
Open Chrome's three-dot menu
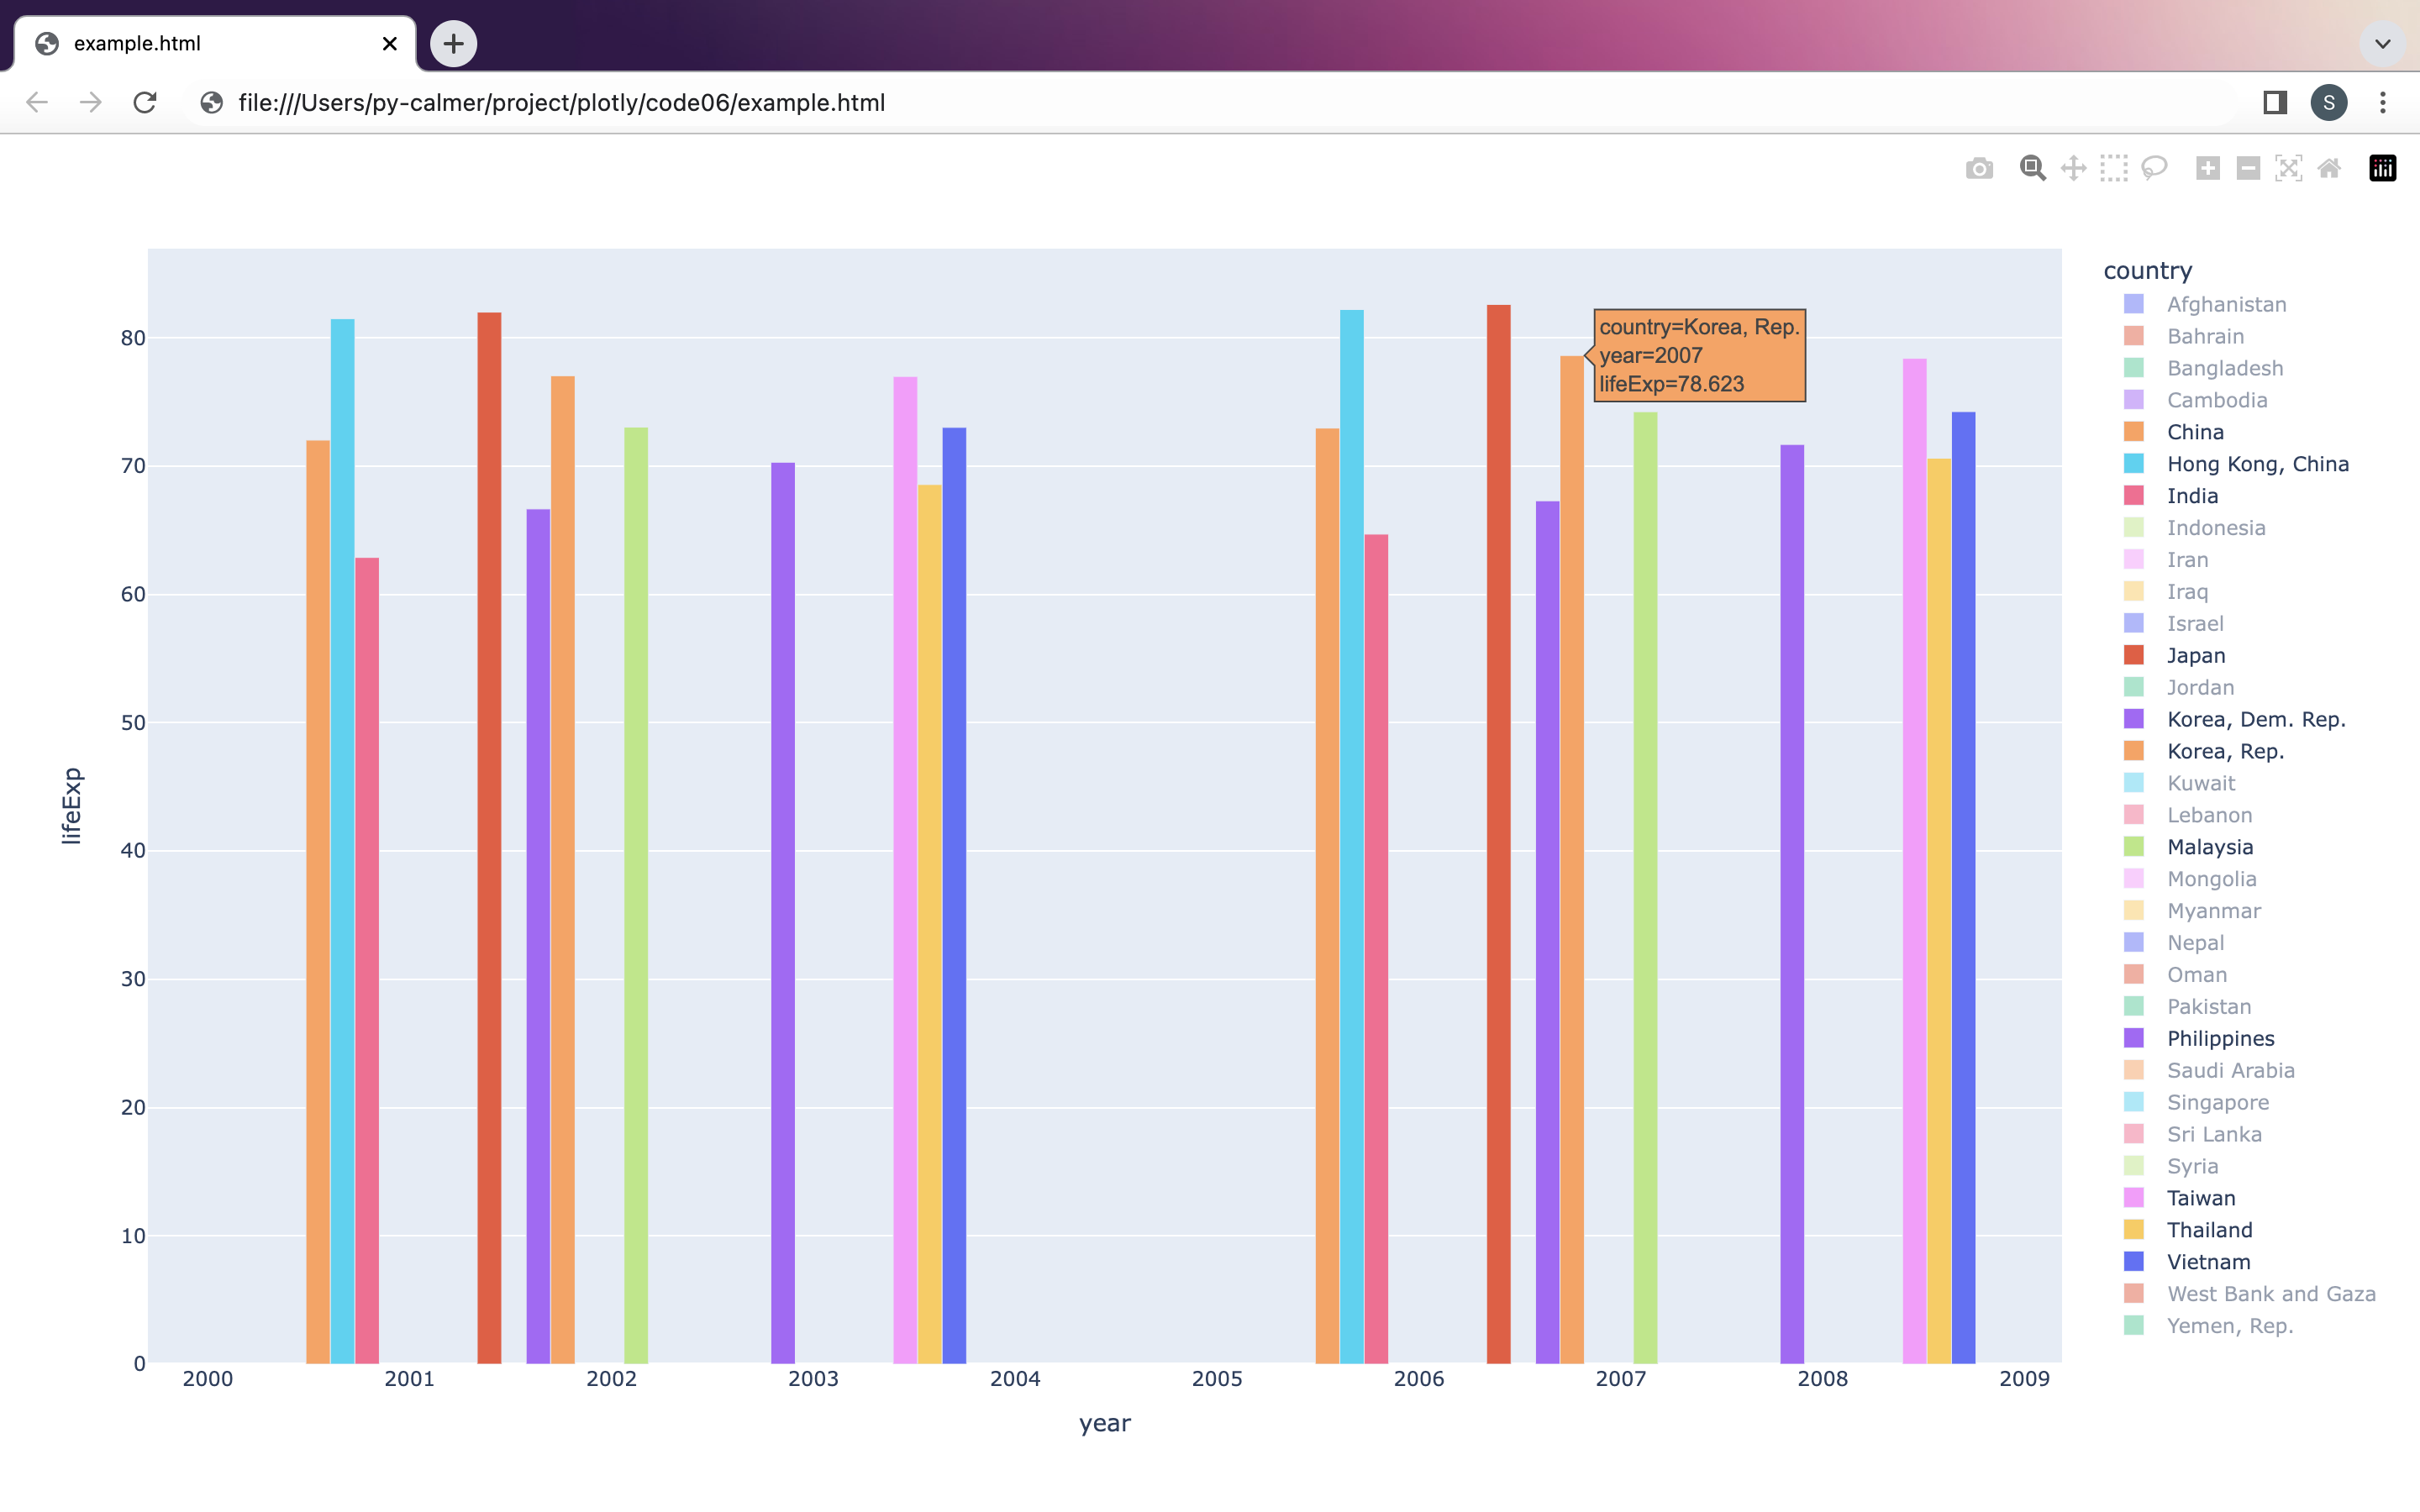[x=2382, y=103]
